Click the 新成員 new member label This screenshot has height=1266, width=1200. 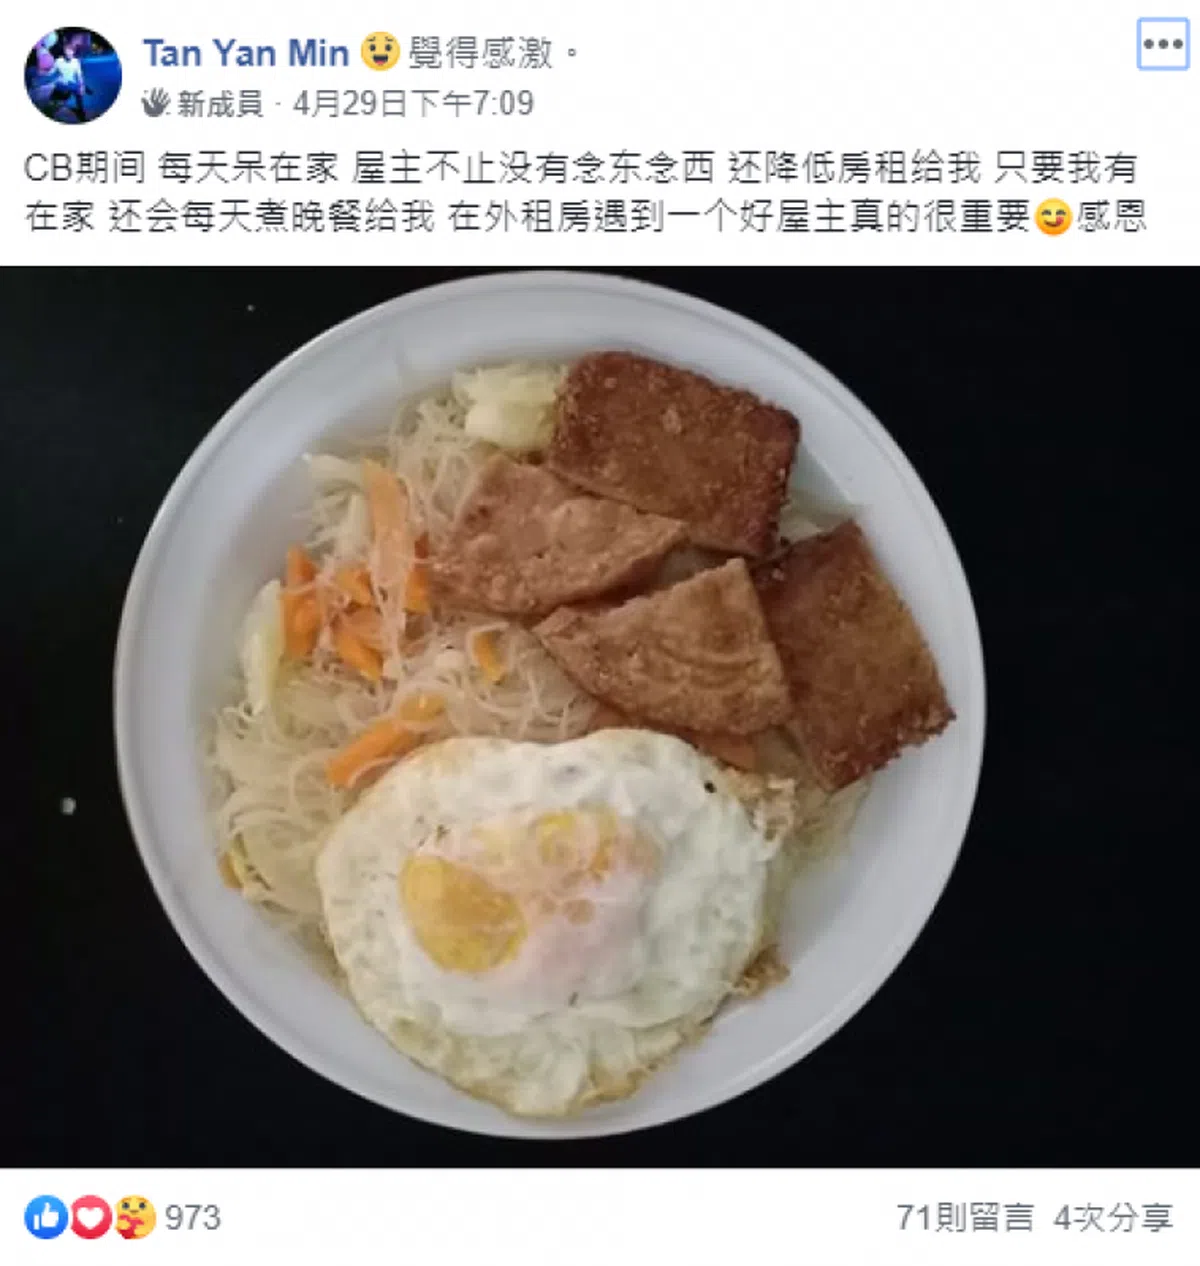coord(219,103)
